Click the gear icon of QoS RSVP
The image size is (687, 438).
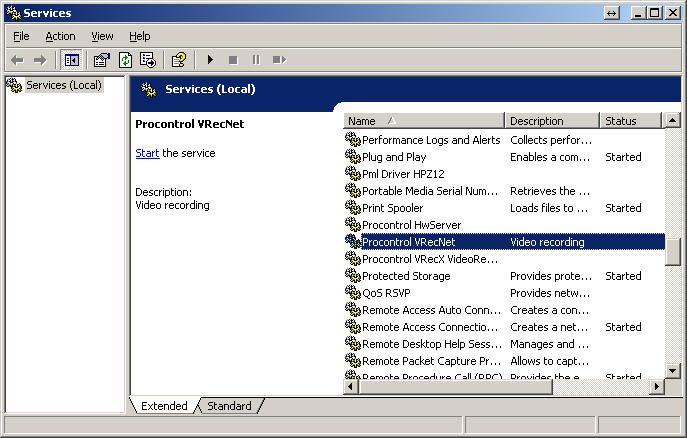click(353, 293)
